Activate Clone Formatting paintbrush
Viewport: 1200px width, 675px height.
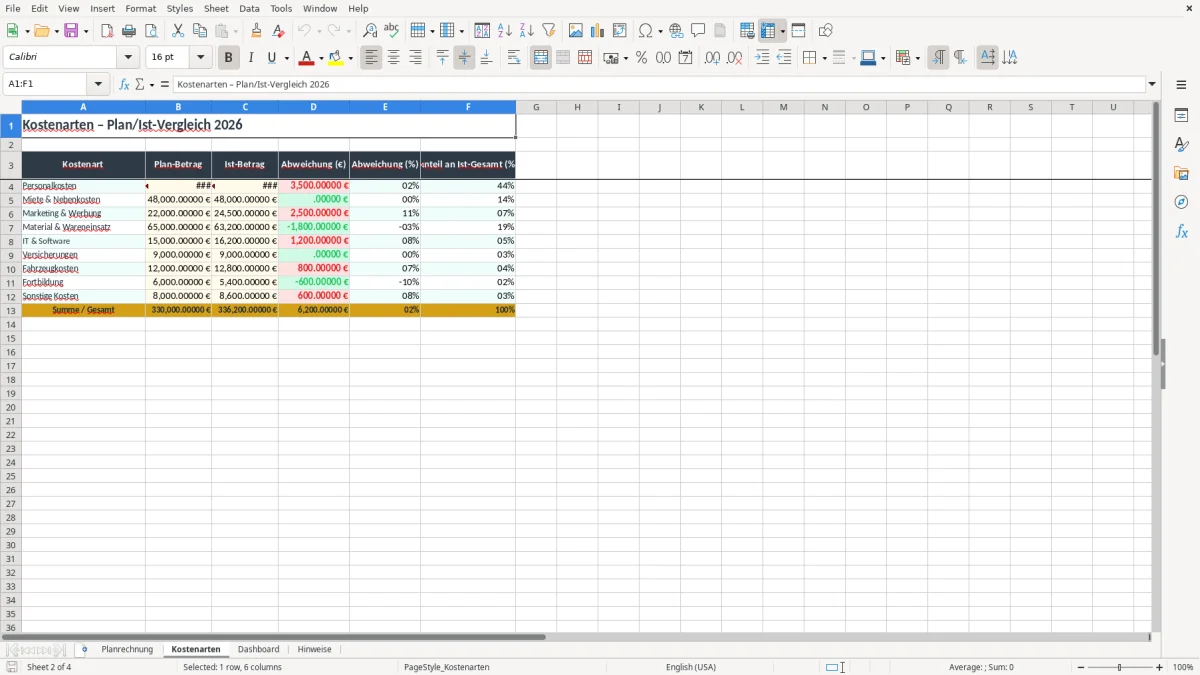(x=256, y=31)
